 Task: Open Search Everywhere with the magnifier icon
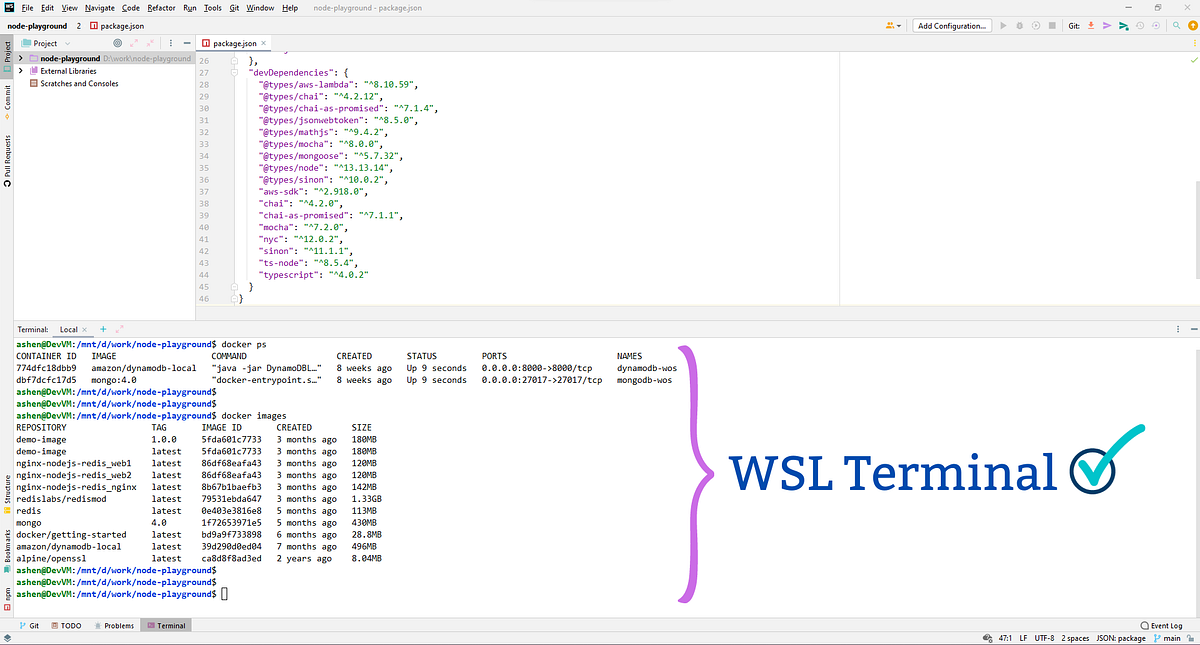pyautogui.click(x=1175, y=26)
